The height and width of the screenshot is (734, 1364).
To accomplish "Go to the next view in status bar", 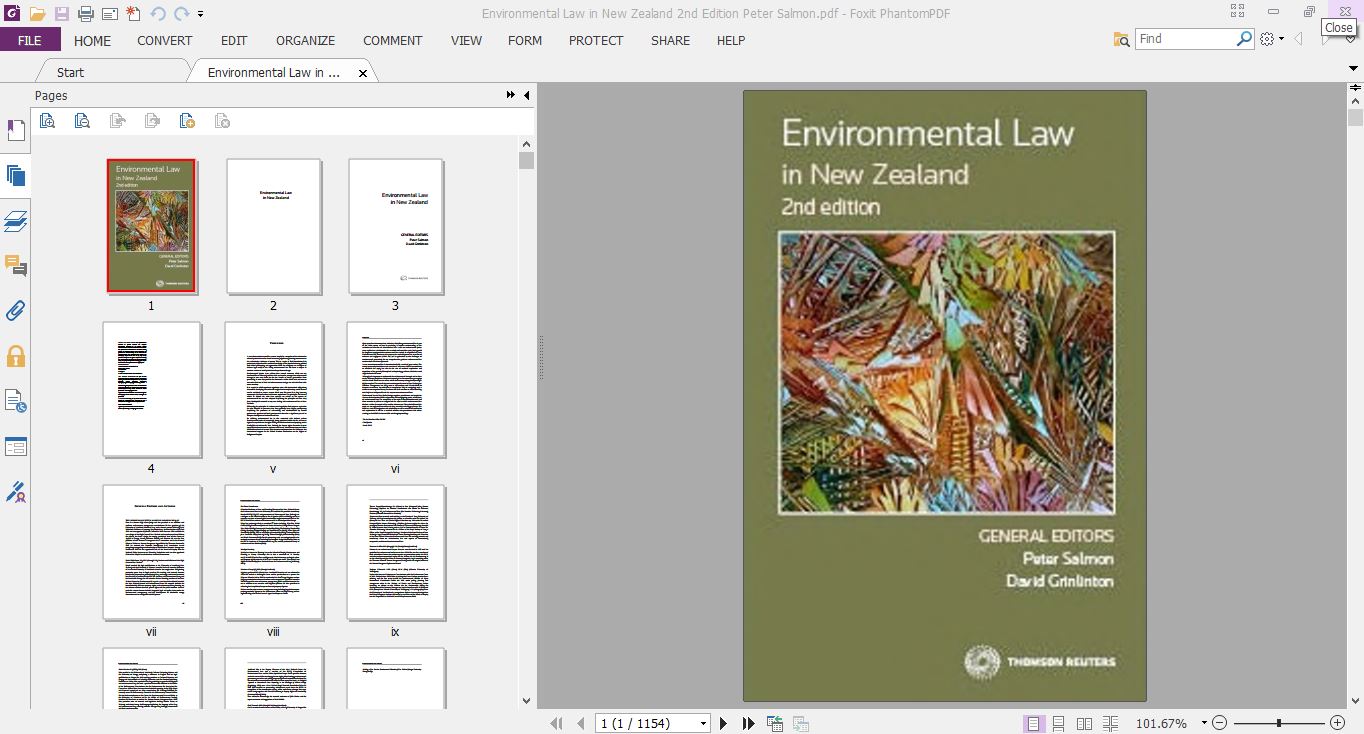I will point(800,723).
